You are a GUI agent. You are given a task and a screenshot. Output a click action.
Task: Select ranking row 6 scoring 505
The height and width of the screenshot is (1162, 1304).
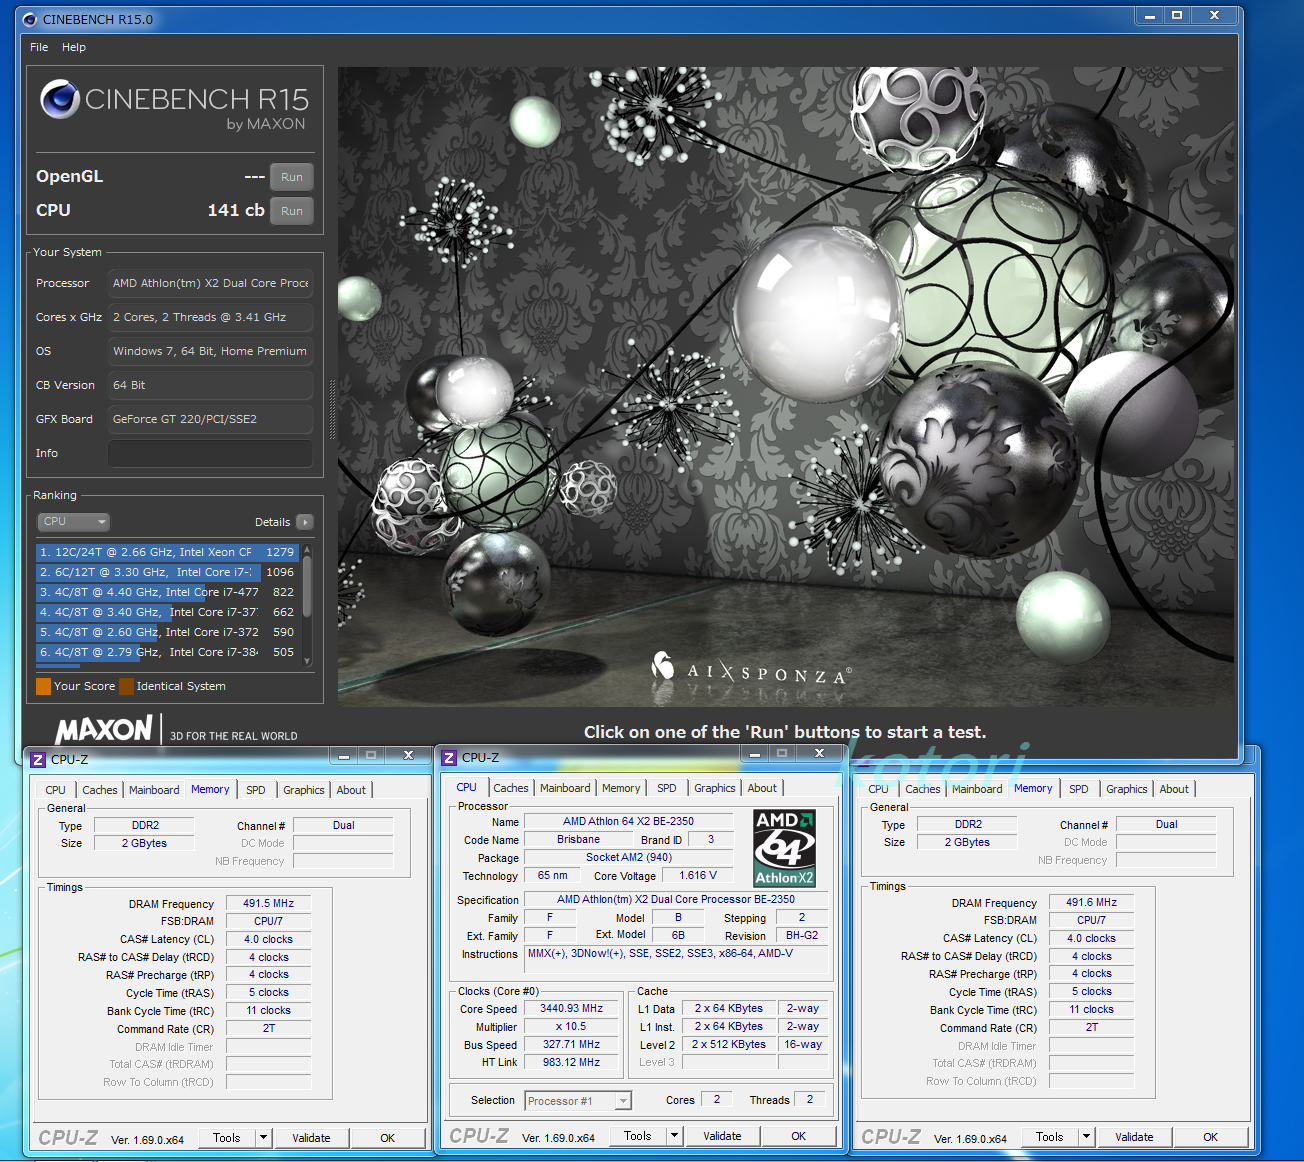[167, 652]
